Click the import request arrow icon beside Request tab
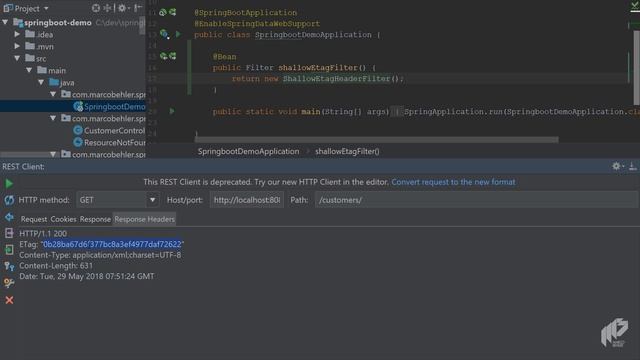The image size is (640, 360). point(9,217)
